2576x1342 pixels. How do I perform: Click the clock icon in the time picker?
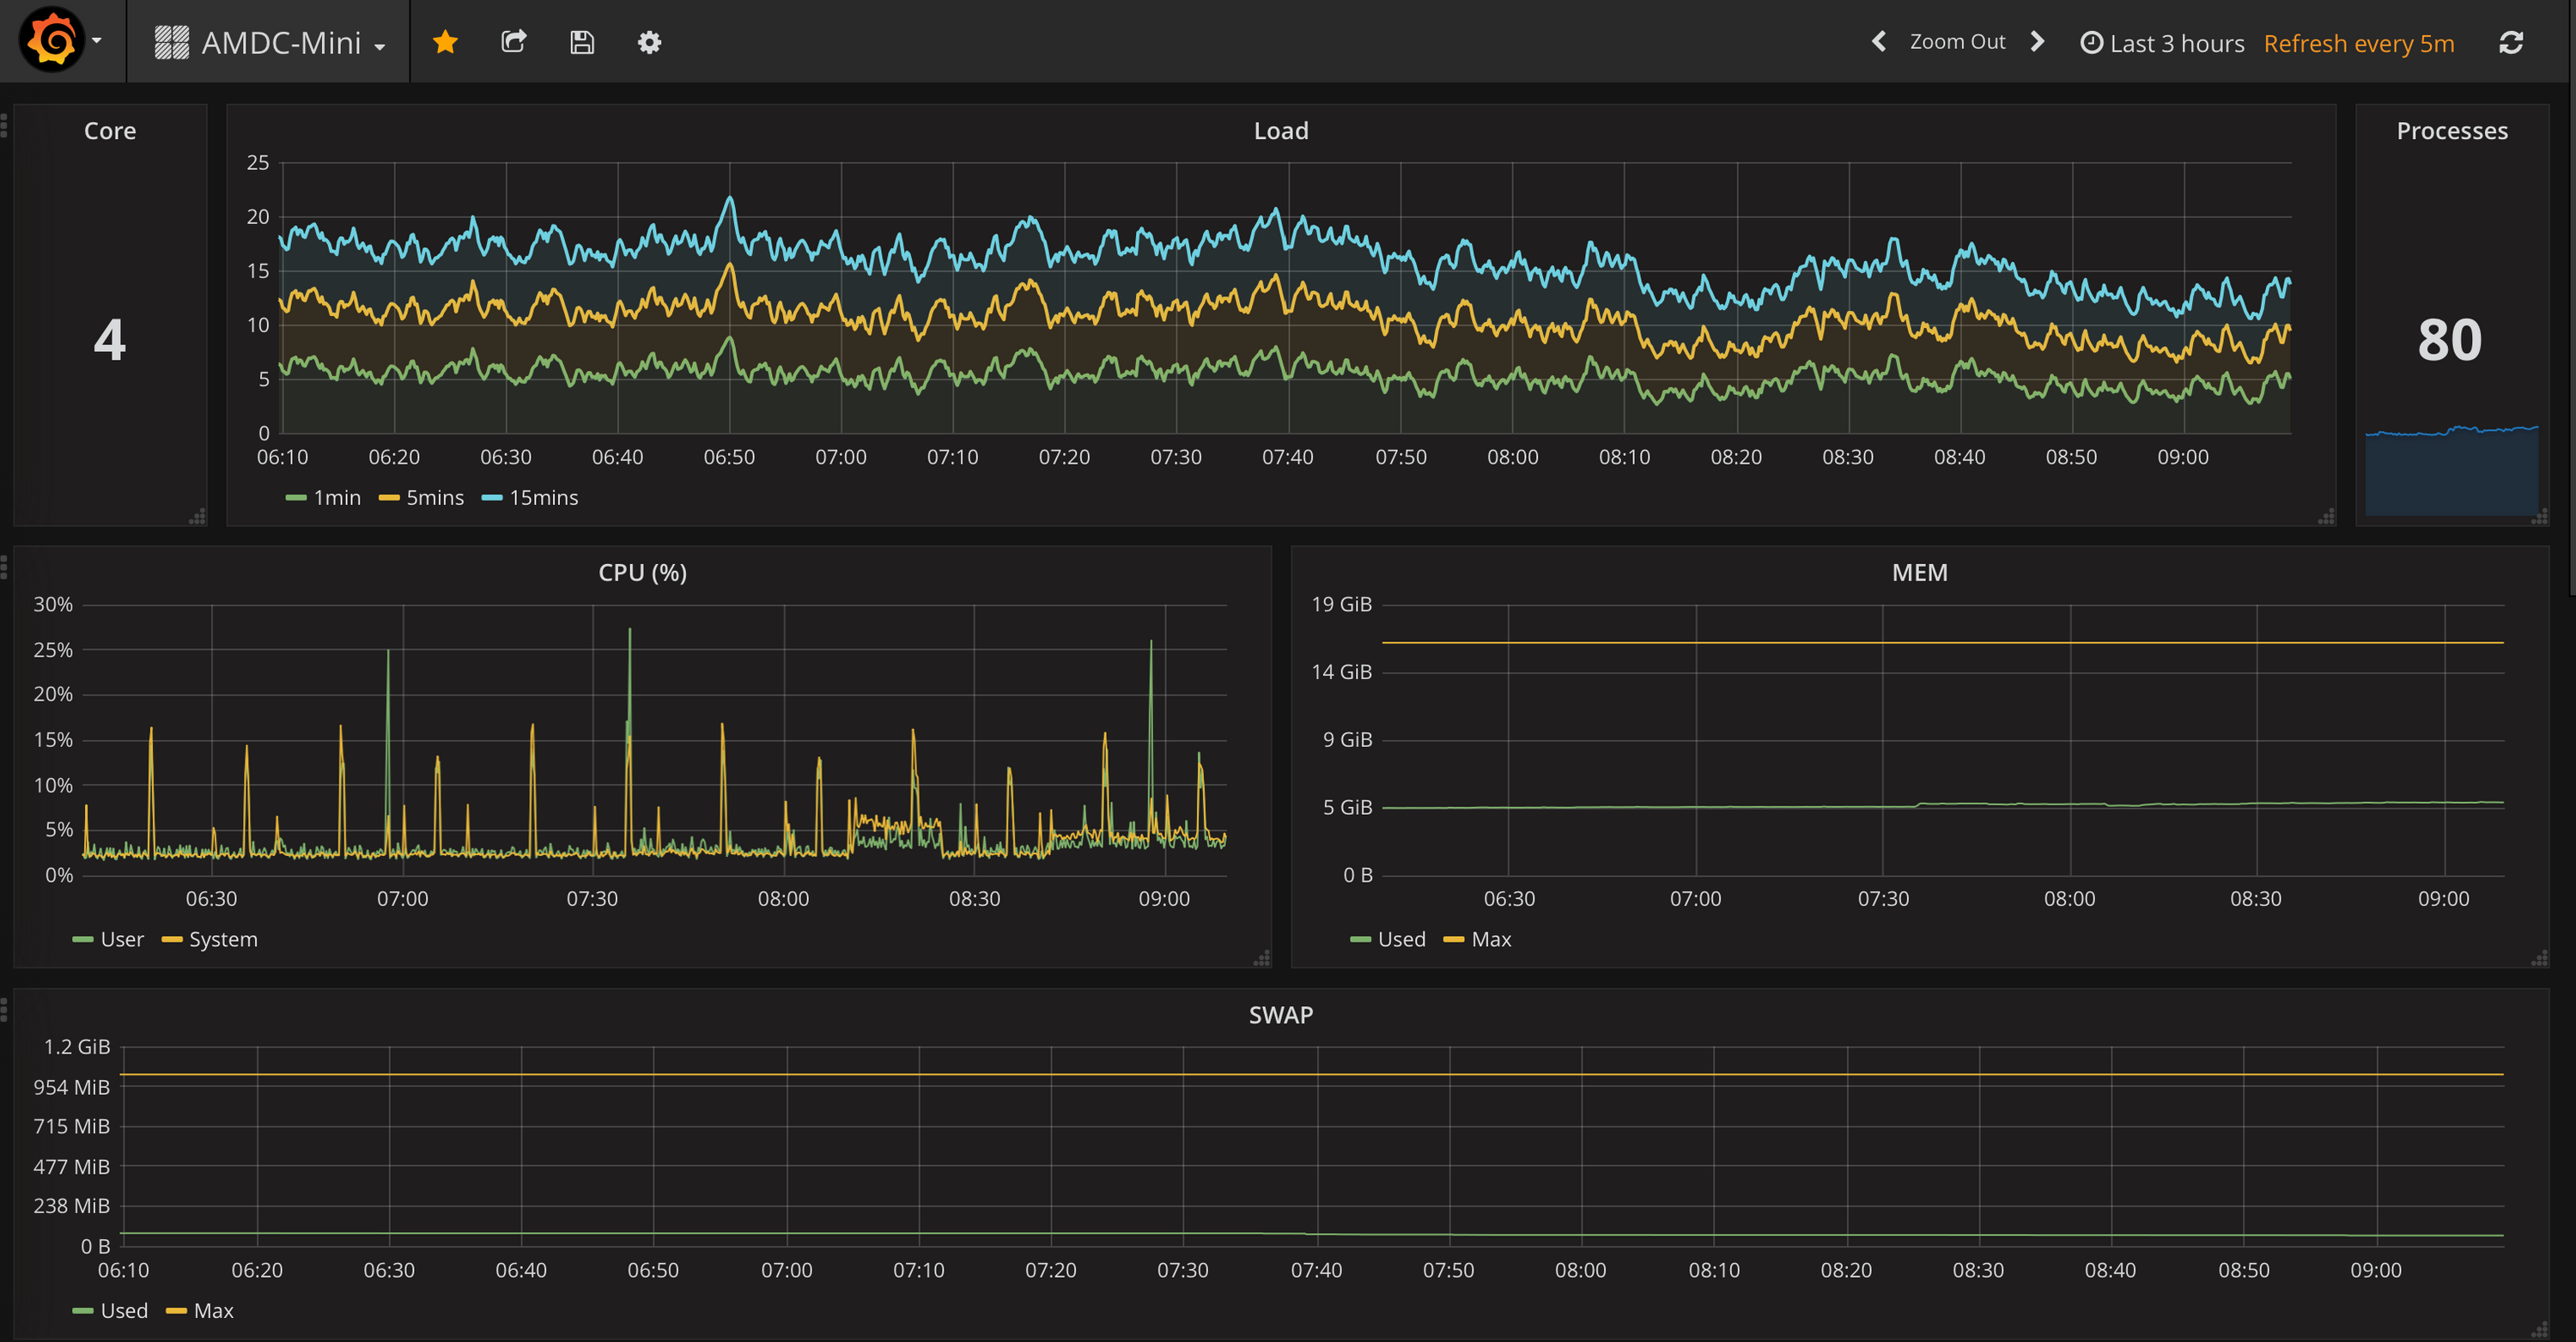tap(2091, 43)
